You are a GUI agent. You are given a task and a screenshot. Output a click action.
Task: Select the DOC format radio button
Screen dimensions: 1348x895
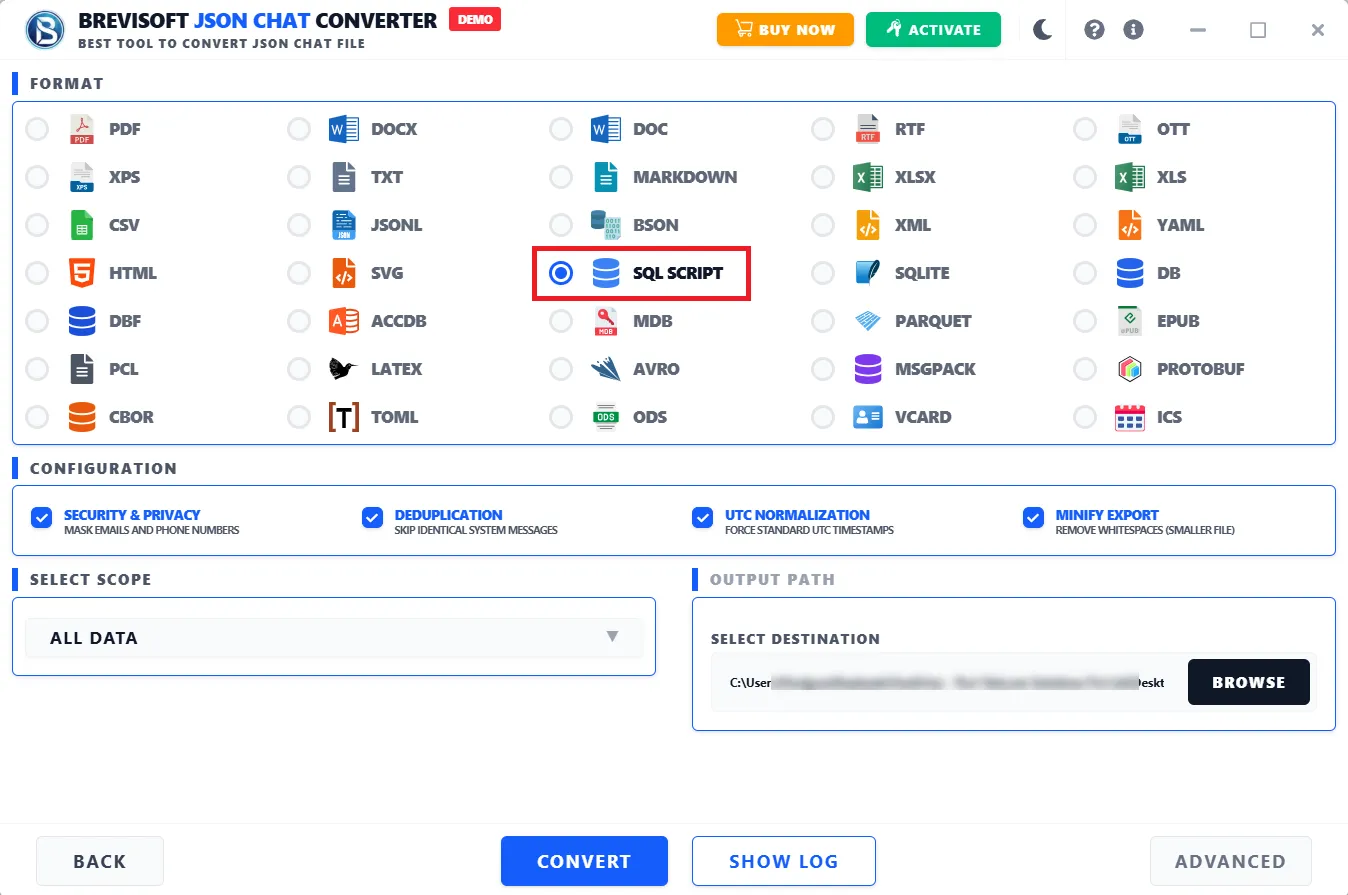click(561, 129)
